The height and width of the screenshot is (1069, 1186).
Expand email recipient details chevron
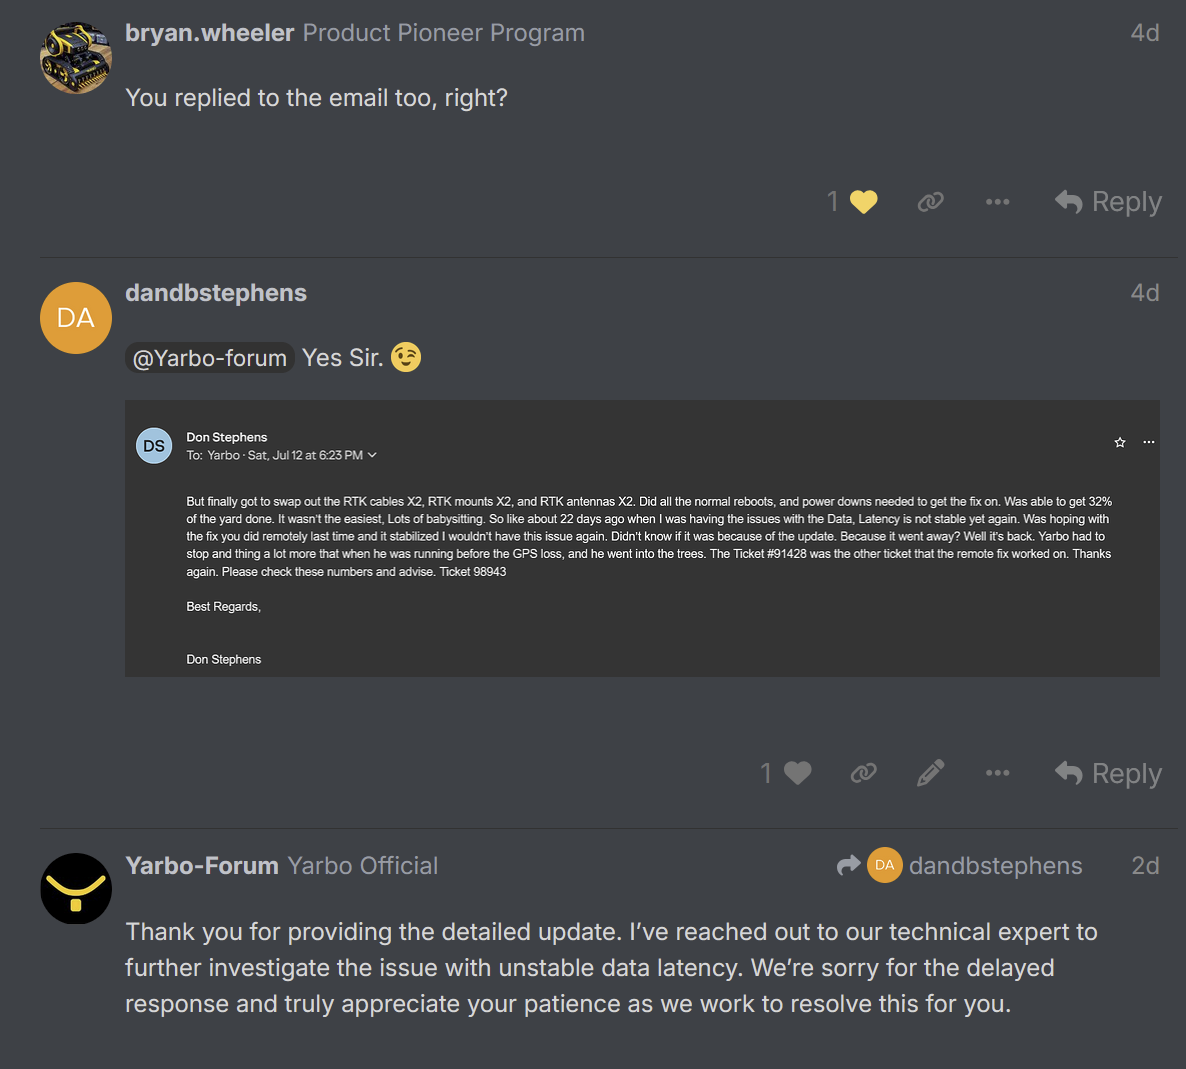pos(373,455)
